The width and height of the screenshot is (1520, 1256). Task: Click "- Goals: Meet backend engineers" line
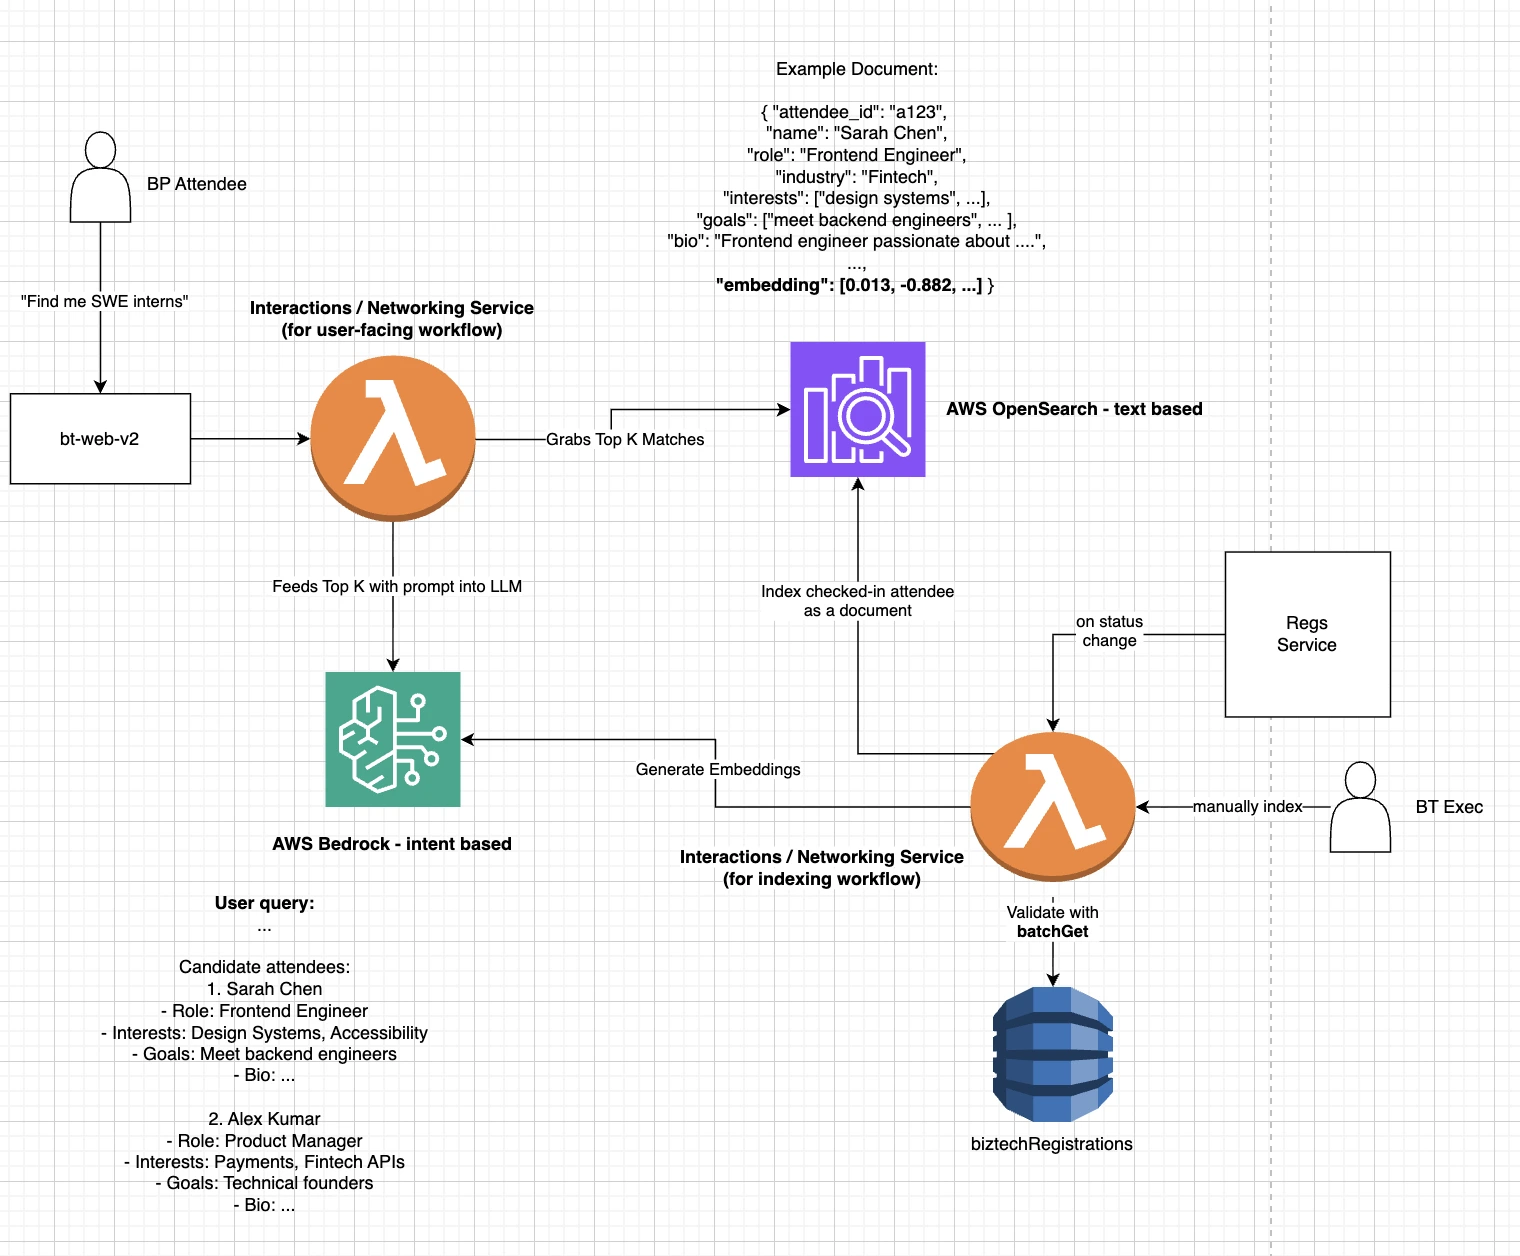pyautogui.click(x=265, y=1054)
